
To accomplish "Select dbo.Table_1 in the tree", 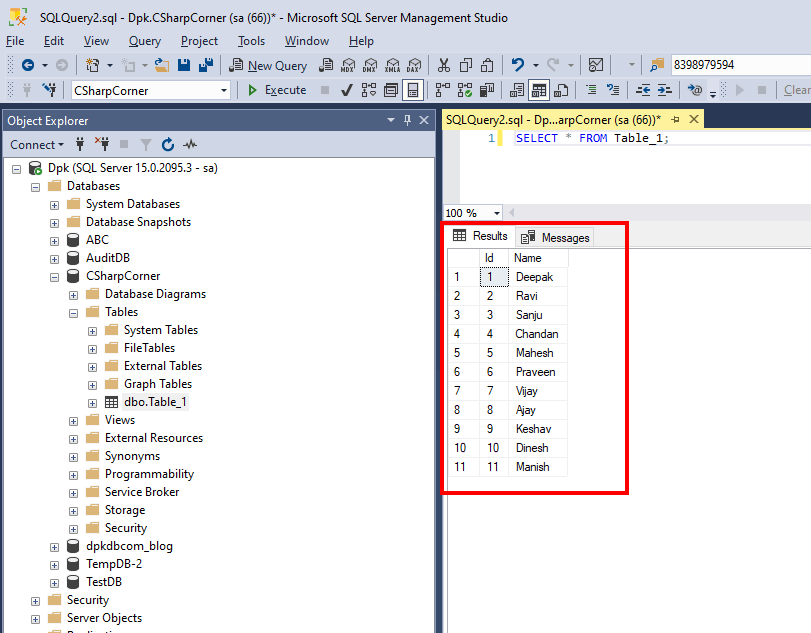I will [x=155, y=402].
